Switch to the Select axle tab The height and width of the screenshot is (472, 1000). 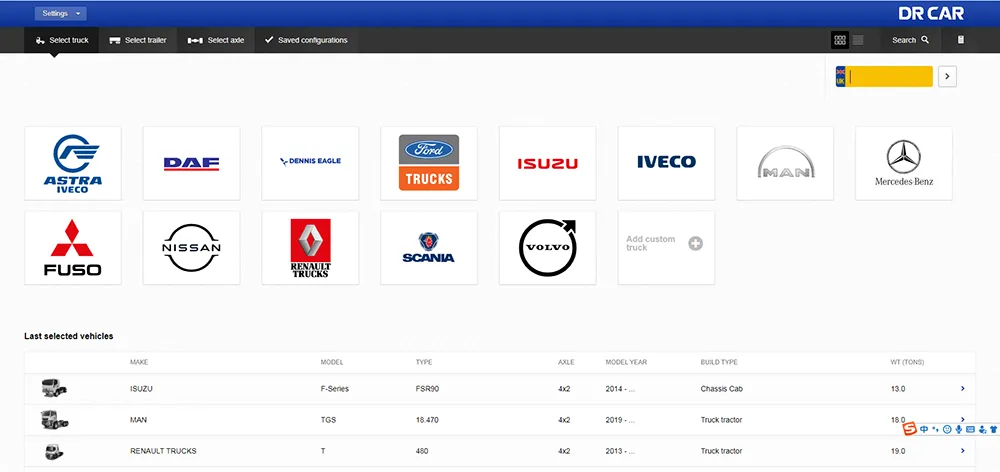click(216, 40)
